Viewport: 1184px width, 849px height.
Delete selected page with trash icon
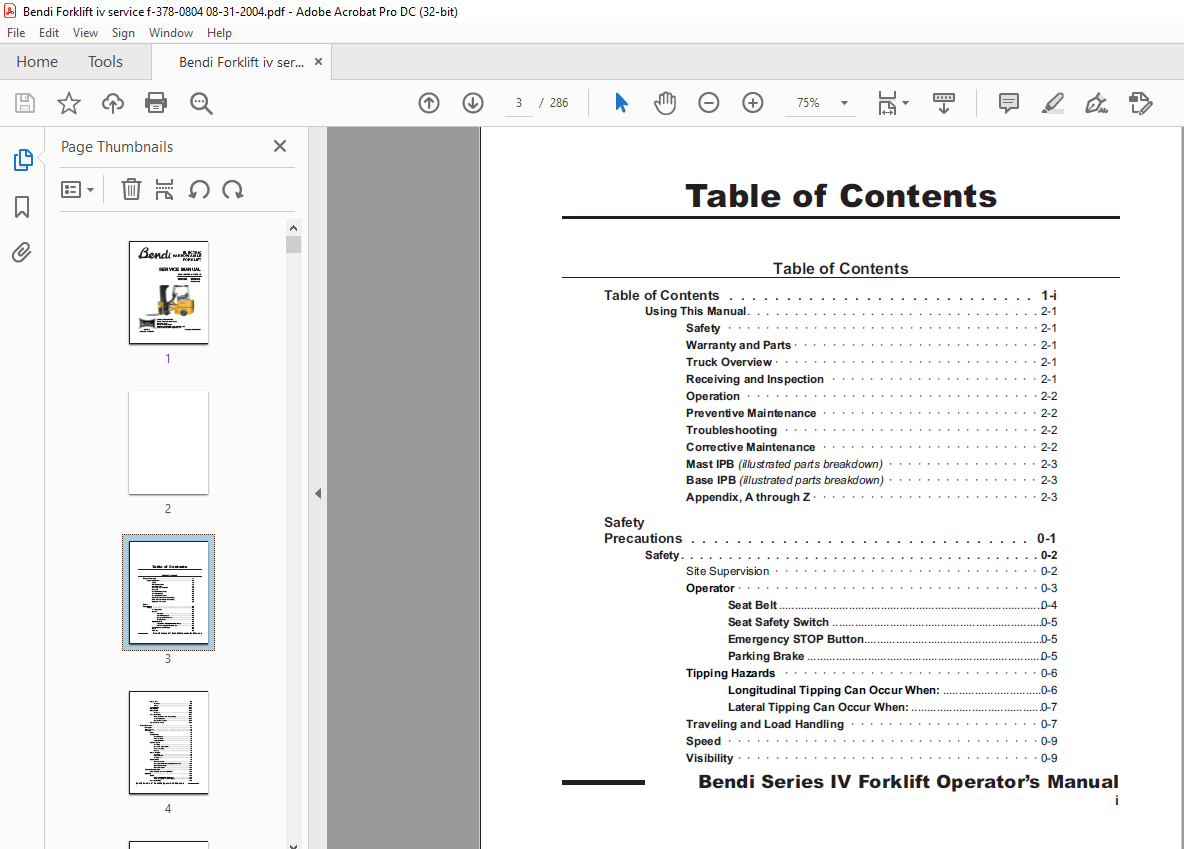pos(131,190)
